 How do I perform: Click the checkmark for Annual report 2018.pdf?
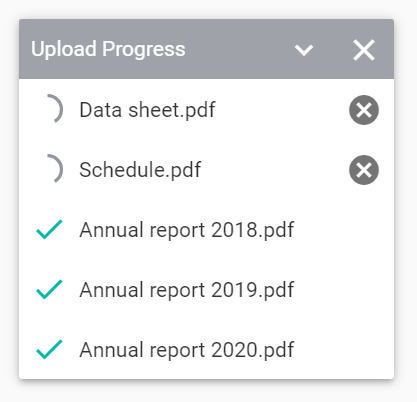(49, 229)
